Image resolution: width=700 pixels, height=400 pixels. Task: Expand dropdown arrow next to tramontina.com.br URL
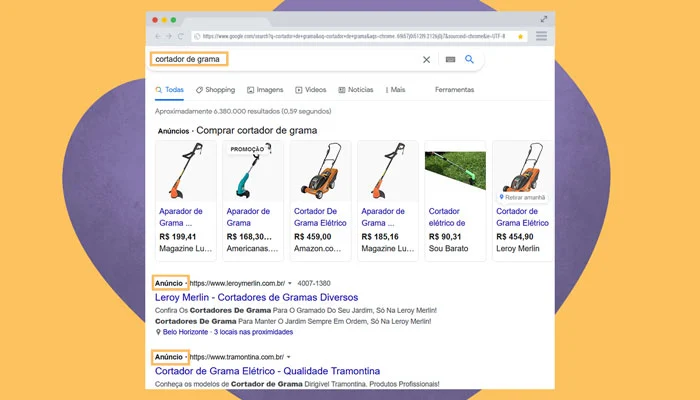click(x=289, y=357)
